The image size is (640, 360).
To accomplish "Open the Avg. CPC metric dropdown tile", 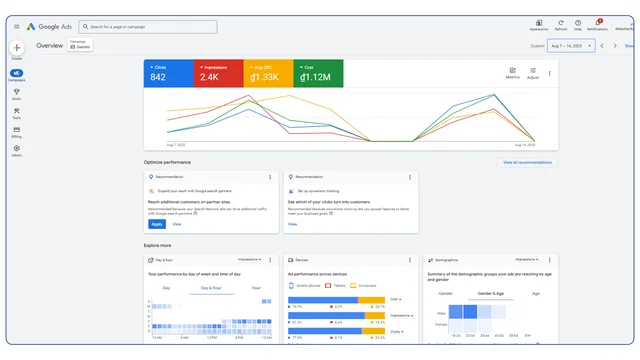I will (268, 73).
